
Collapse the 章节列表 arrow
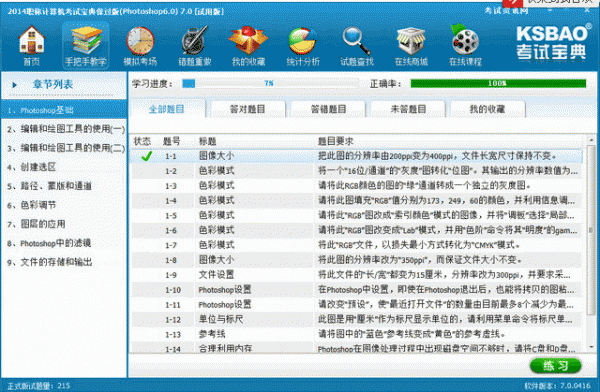click(x=15, y=85)
